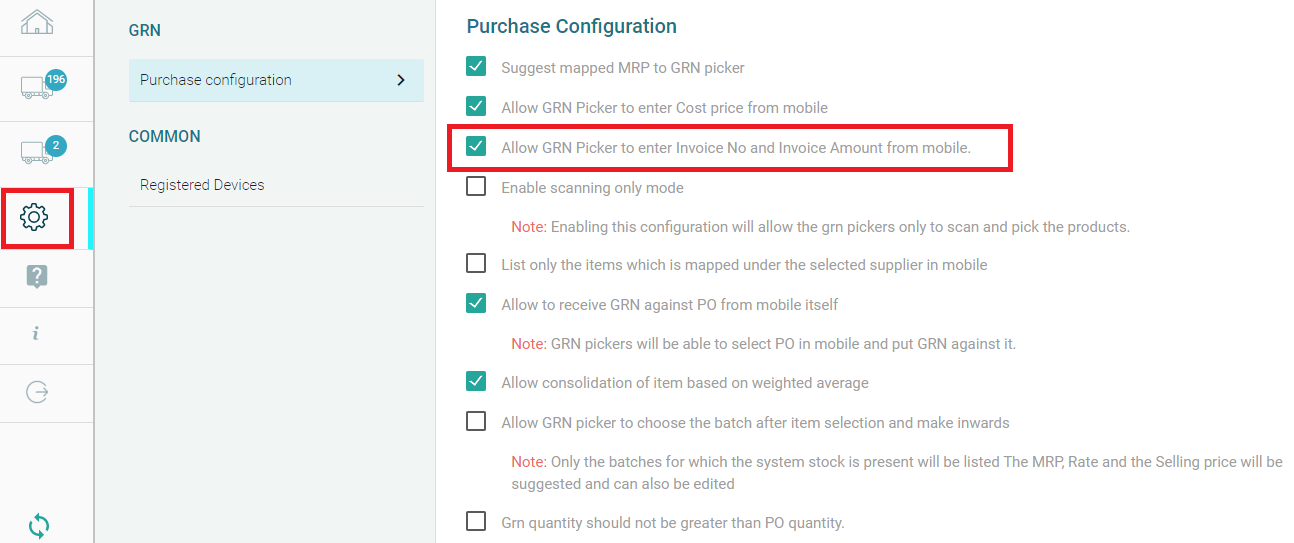1294x543 pixels.
Task: Select the Purchase configuration menu item
Action: (216, 80)
